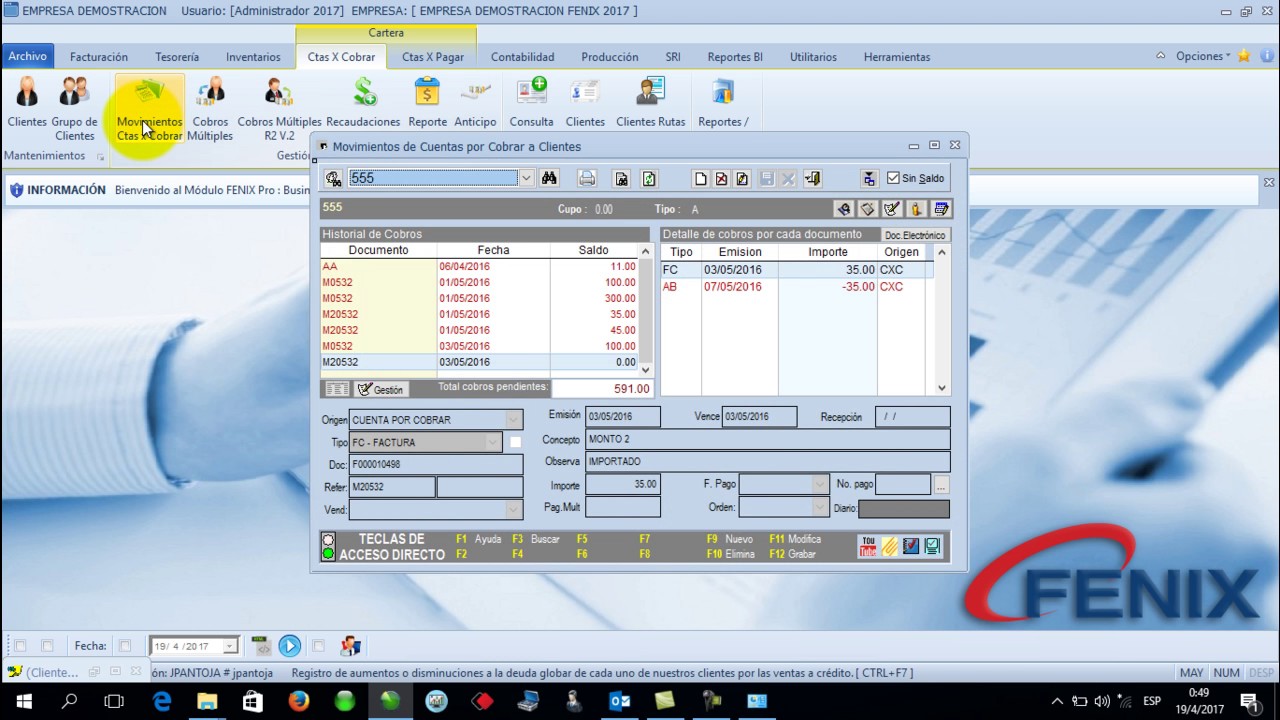Open YouTube icon in shortcut bar
Screen dimensions: 1280x720
point(867,546)
